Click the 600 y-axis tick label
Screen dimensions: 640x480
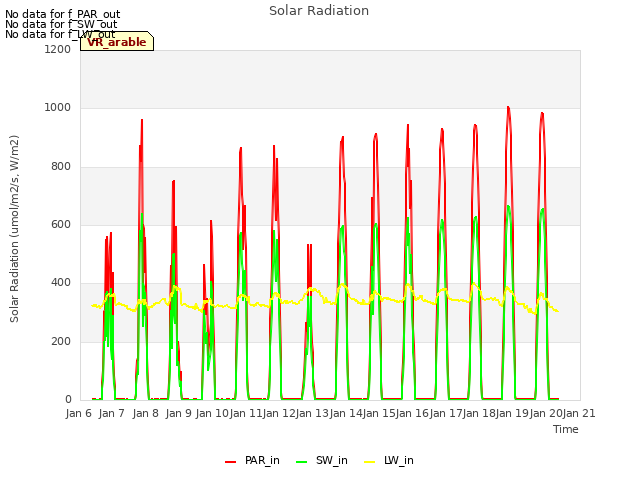click(61, 224)
